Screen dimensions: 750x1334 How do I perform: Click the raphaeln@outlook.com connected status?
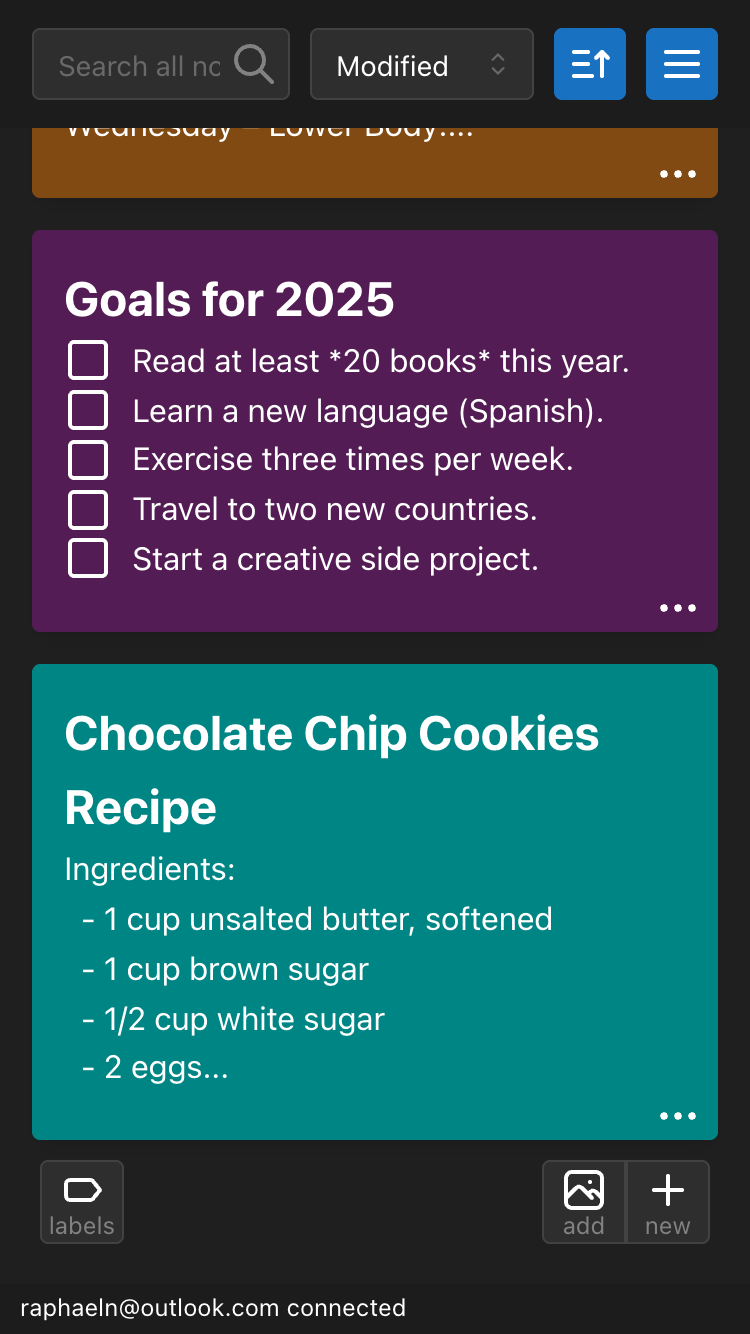point(213,1308)
